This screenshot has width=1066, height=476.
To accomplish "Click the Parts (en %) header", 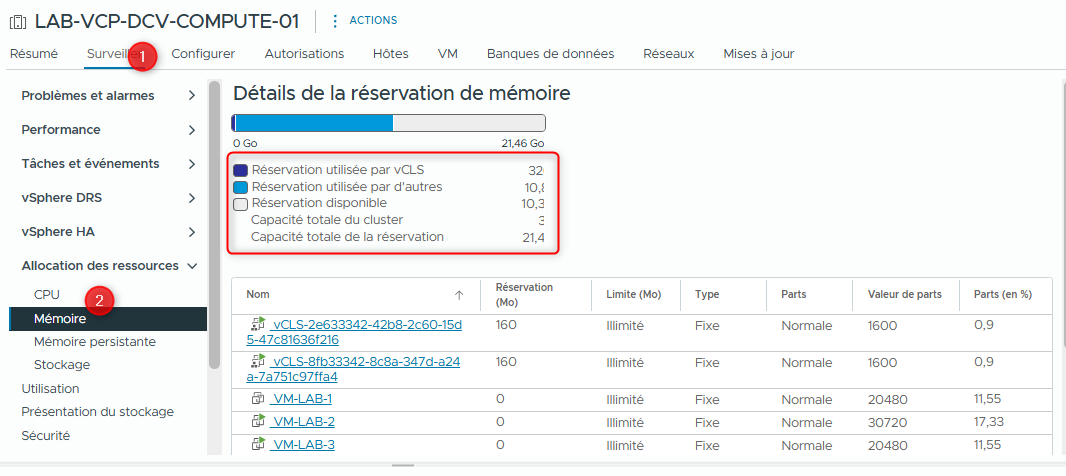I will tap(1003, 294).
